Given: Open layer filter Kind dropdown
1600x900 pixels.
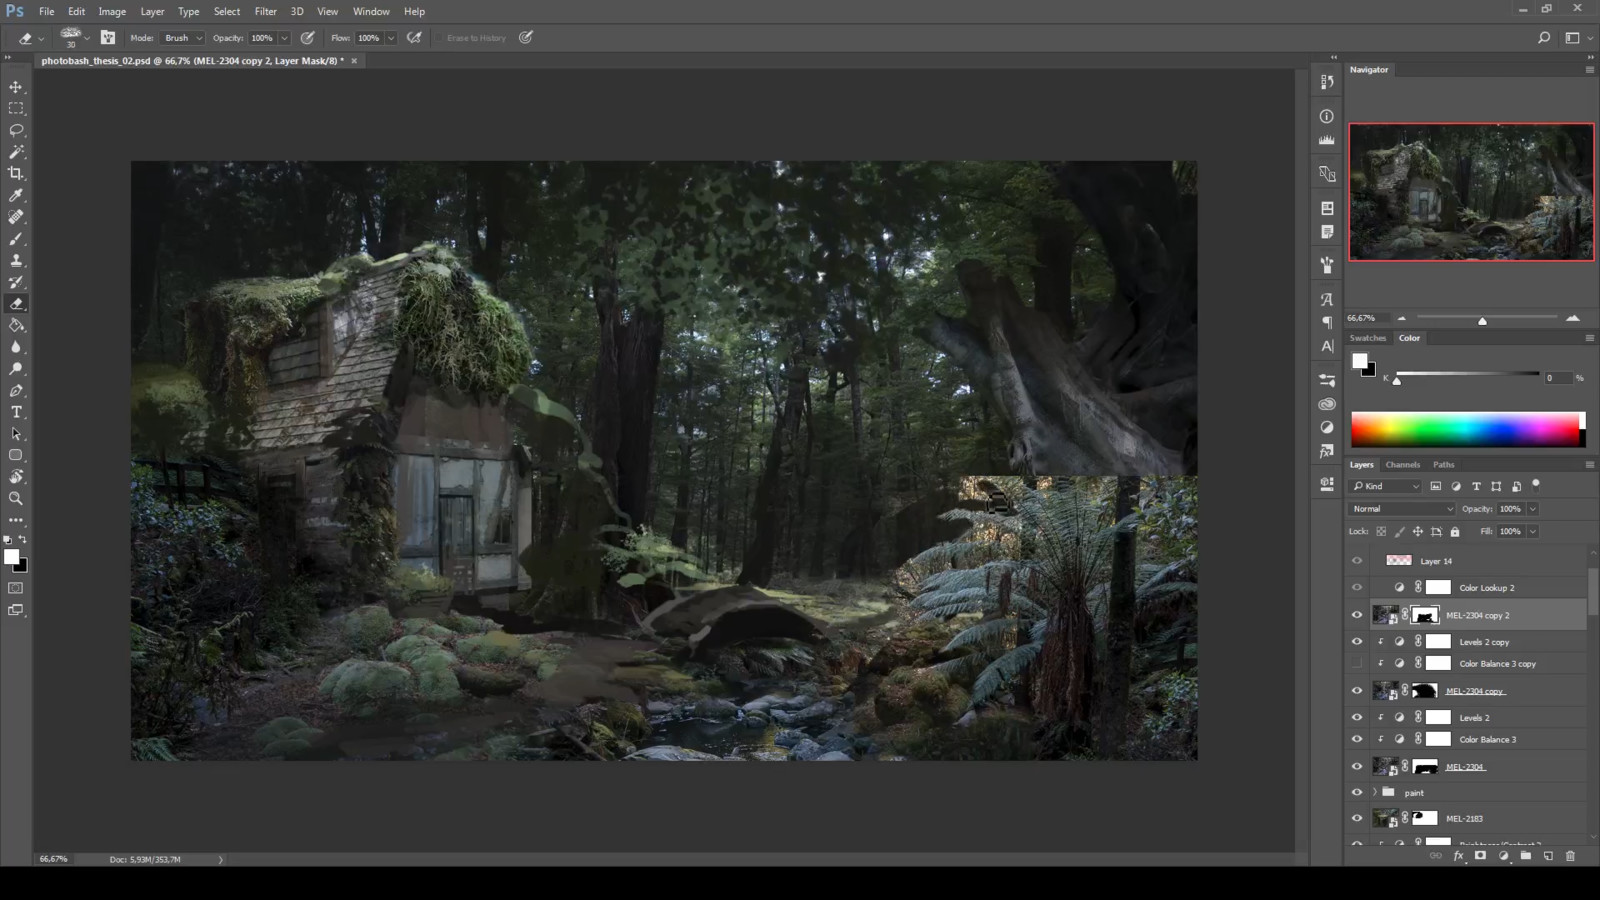Looking at the screenshot, I should tap(1385, 486).
